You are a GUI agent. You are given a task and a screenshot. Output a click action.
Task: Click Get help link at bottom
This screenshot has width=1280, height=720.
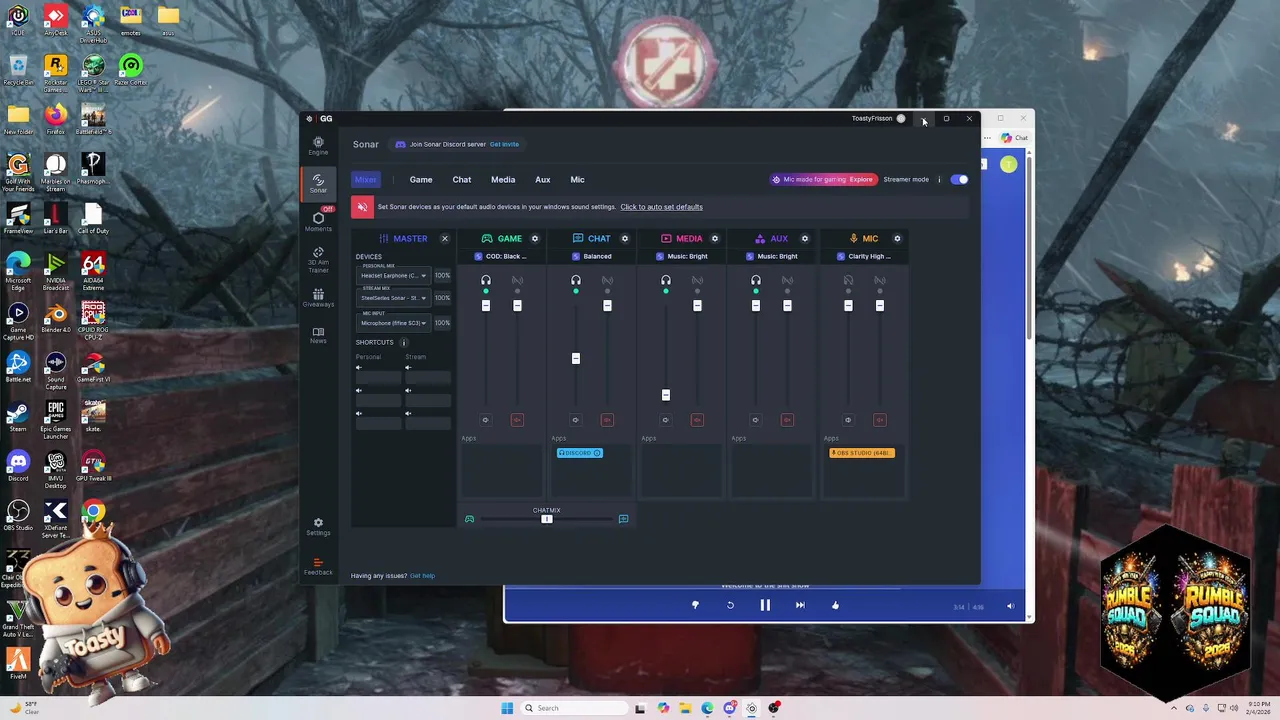click(x=422, y=576)
